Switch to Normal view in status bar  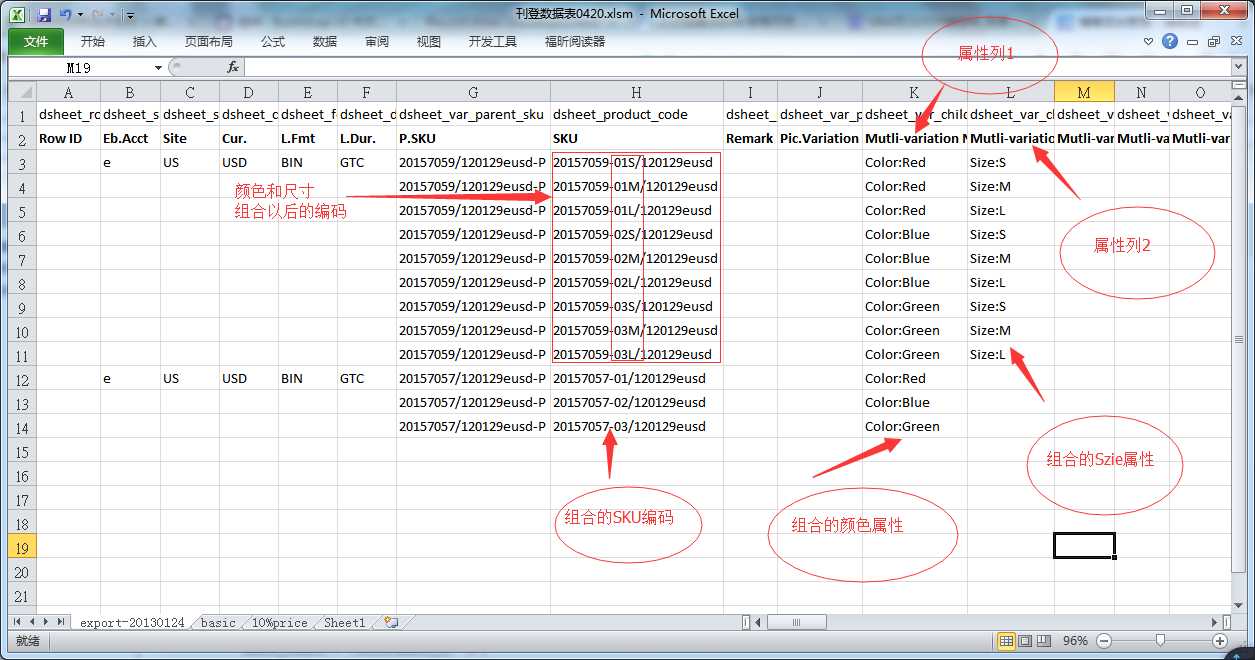1006,641
